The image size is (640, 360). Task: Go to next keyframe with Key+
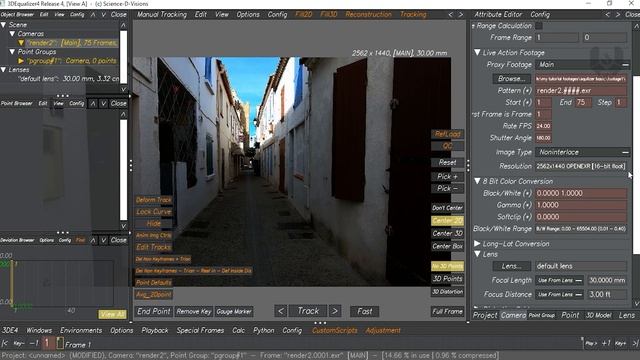[x=621, y=343]
